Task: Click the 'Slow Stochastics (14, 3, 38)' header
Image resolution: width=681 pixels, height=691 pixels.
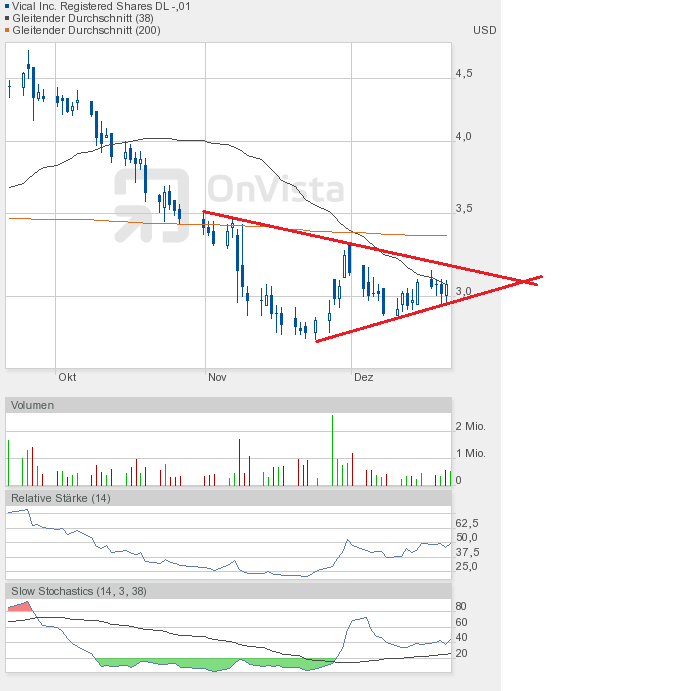Action: (x=228, y=591)
